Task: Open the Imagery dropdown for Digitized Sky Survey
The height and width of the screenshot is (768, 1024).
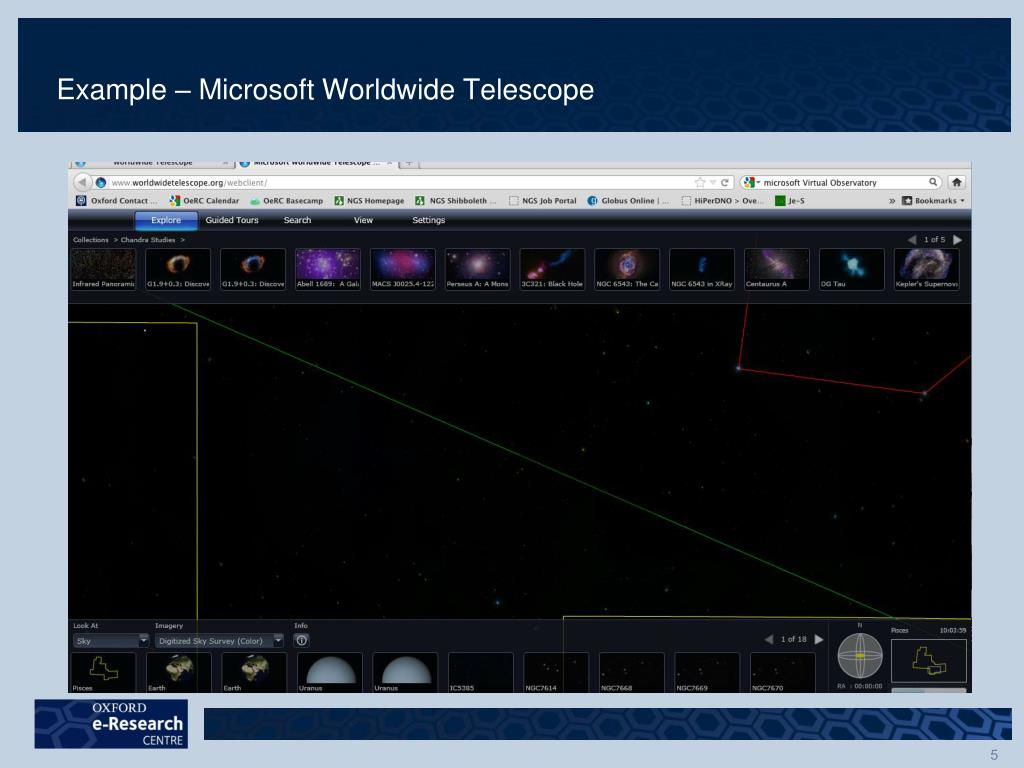Action: (x=219, y=641)
